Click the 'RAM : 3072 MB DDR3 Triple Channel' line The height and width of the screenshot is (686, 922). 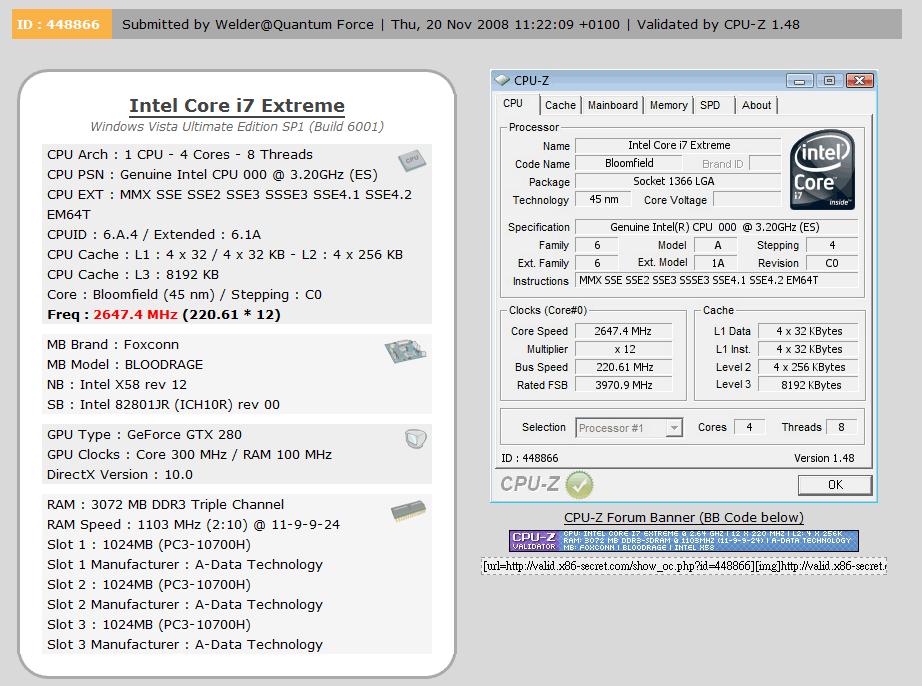point(165,504)
